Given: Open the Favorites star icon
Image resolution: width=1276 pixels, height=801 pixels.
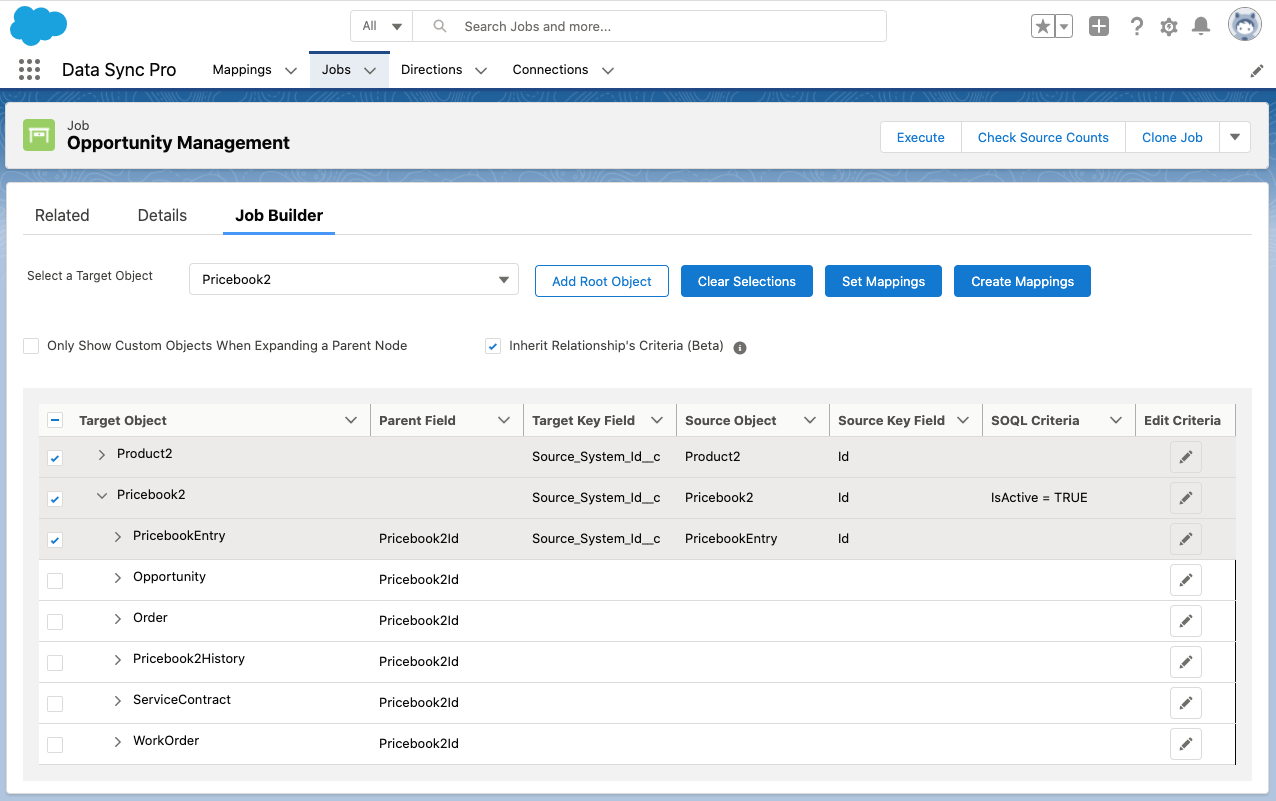Looking at the screenshot, I should pos(1043,27).
